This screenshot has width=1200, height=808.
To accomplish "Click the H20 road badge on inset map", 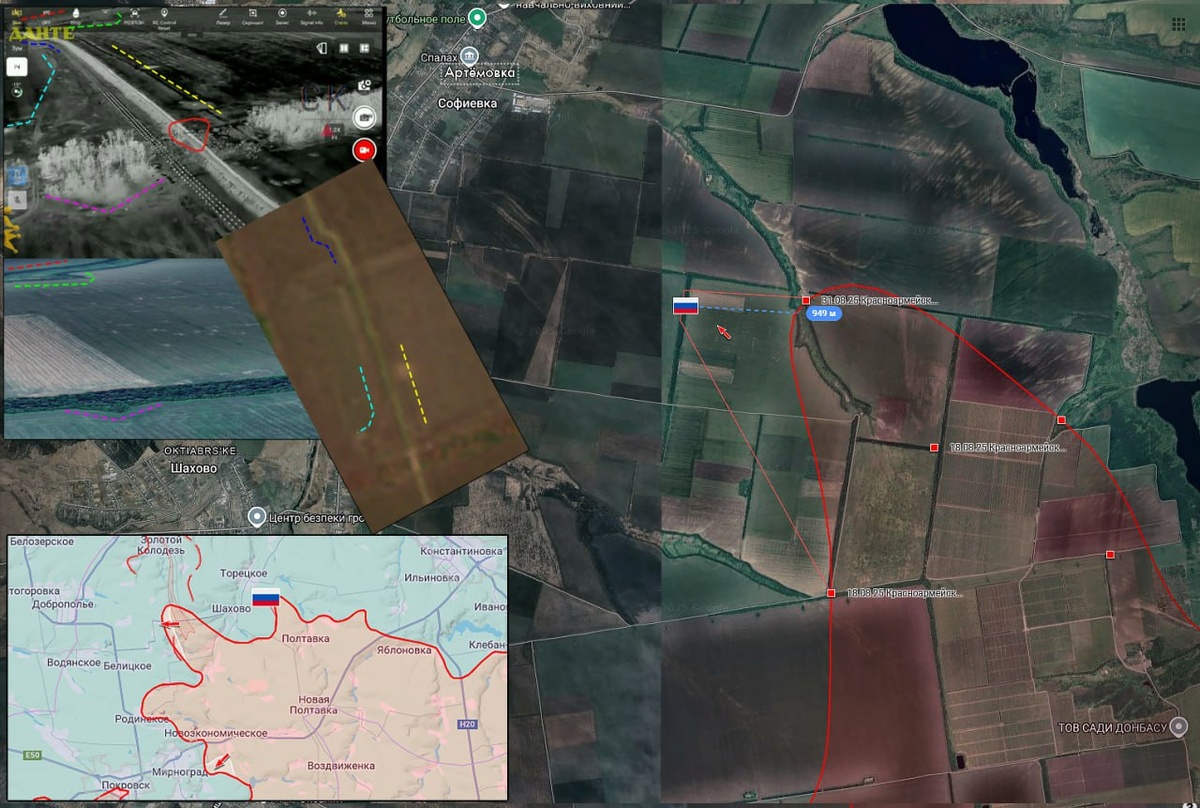I will click(467, 725).
